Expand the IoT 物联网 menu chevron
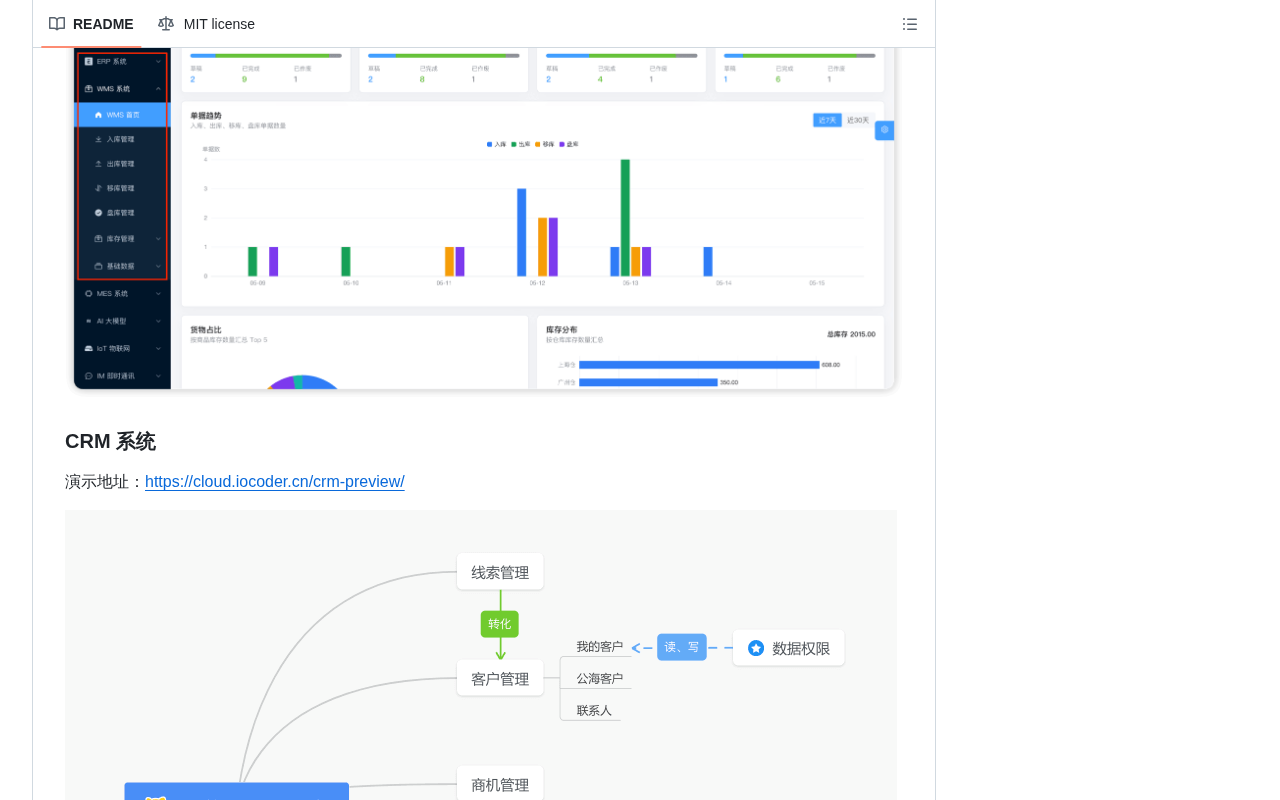Image resolution: width=1280 pixels, height=800 pixels. 158,348
